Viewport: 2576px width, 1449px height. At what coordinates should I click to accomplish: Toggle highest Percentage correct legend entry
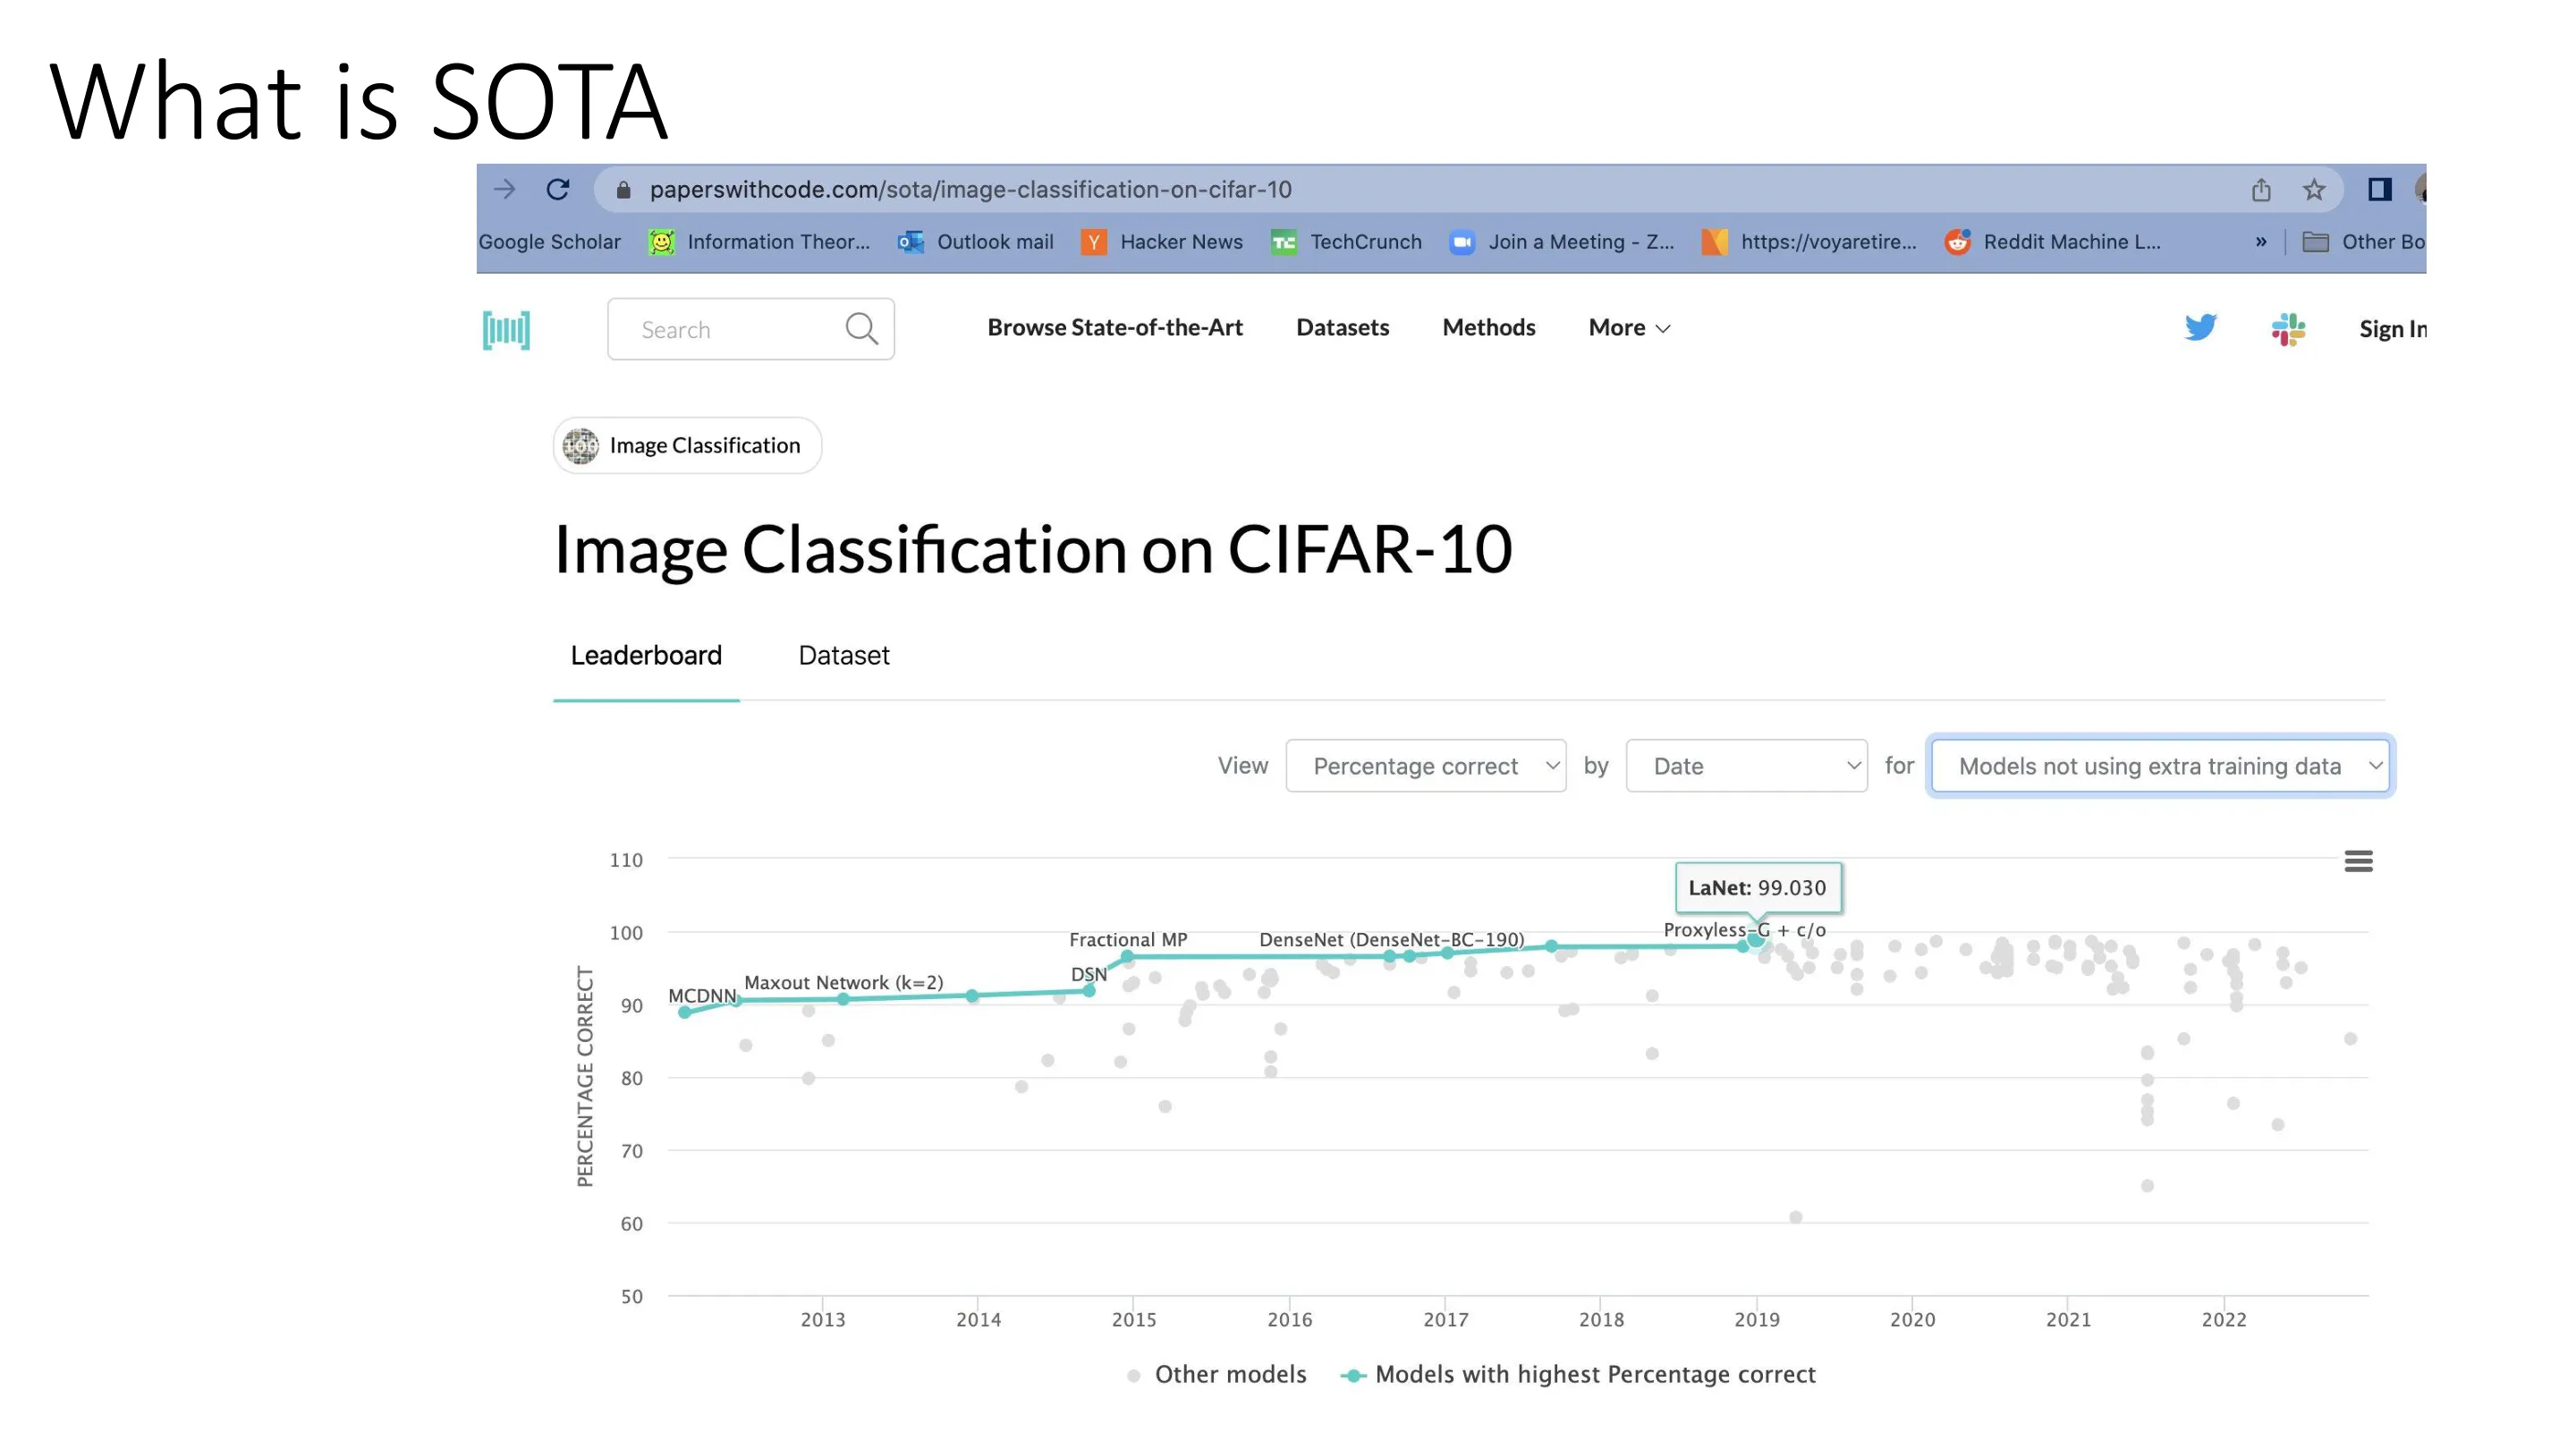[x=1578, y=1374]
